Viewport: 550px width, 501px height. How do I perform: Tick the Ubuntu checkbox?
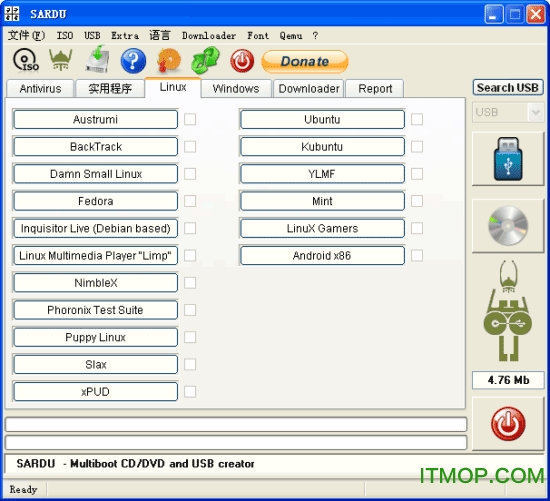[x=417, y=119]
